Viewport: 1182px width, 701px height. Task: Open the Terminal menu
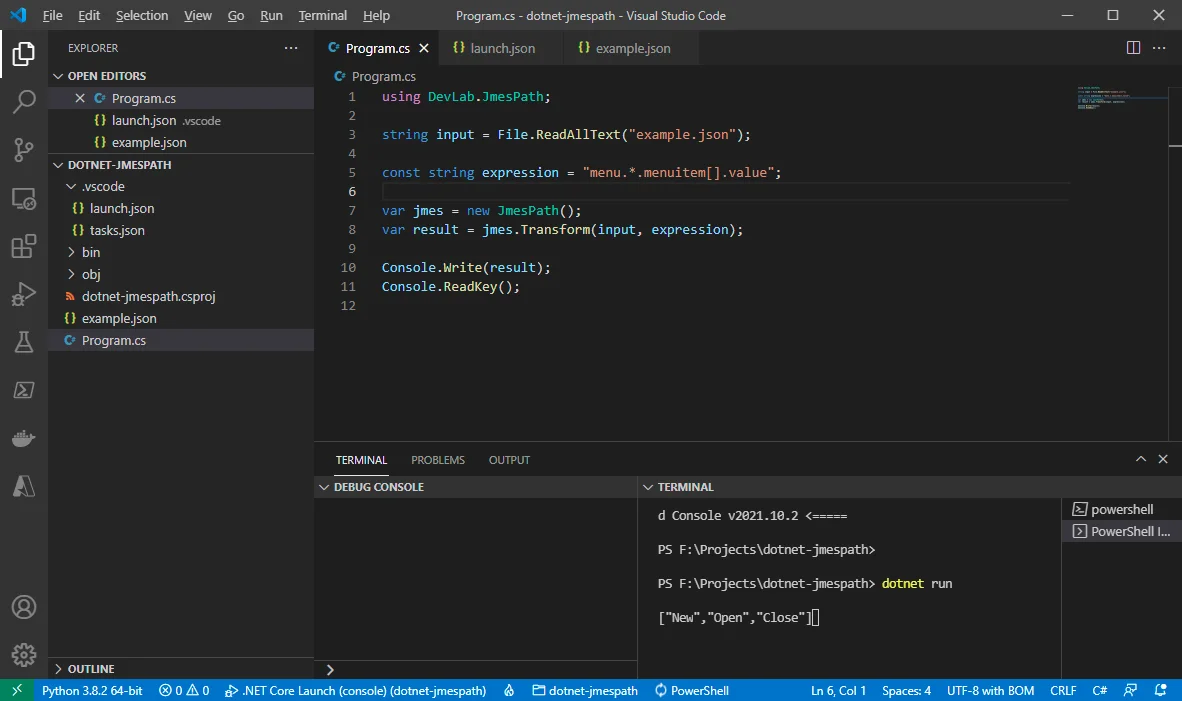pyautogui.click(x=322, y=16)
